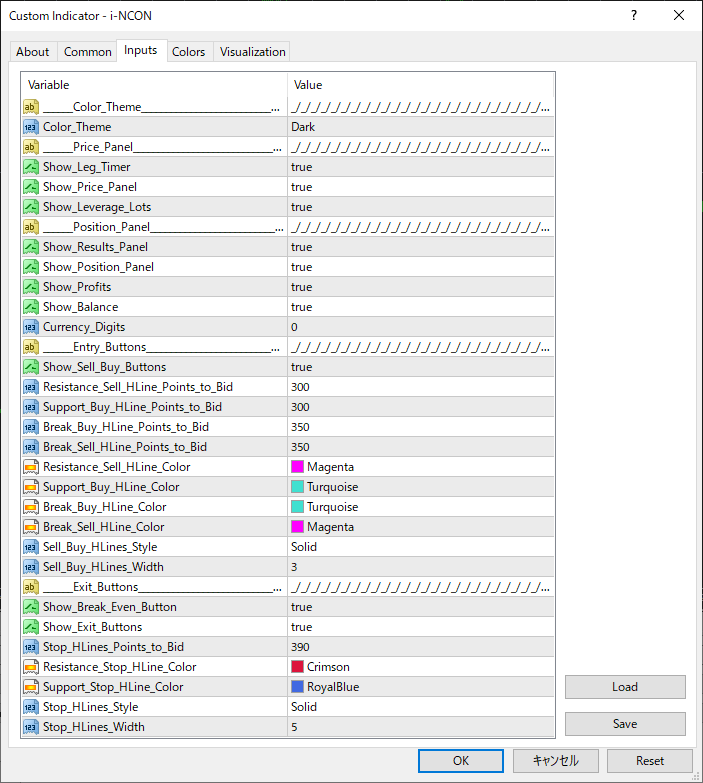Toggle the Show_Results_Panel true value

tap(421, 247)
